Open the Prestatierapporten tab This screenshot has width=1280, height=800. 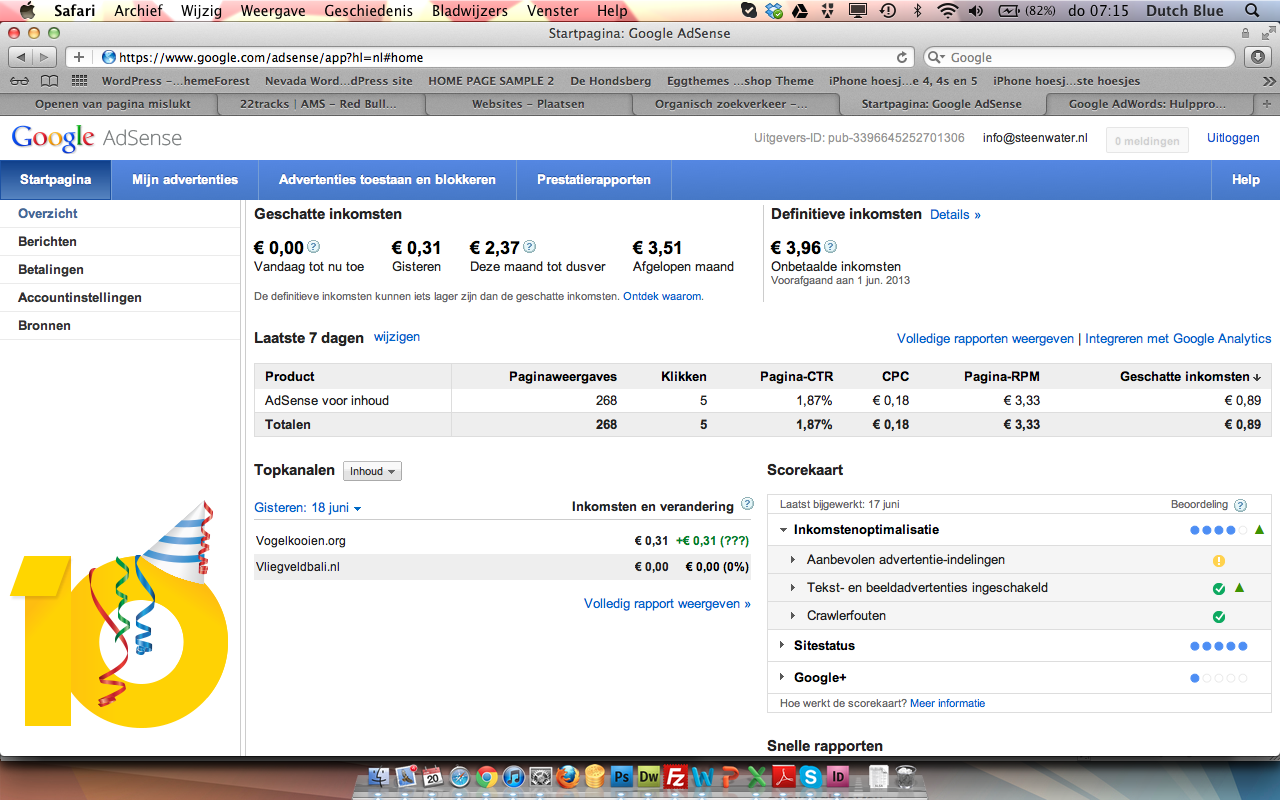point(594,180)
